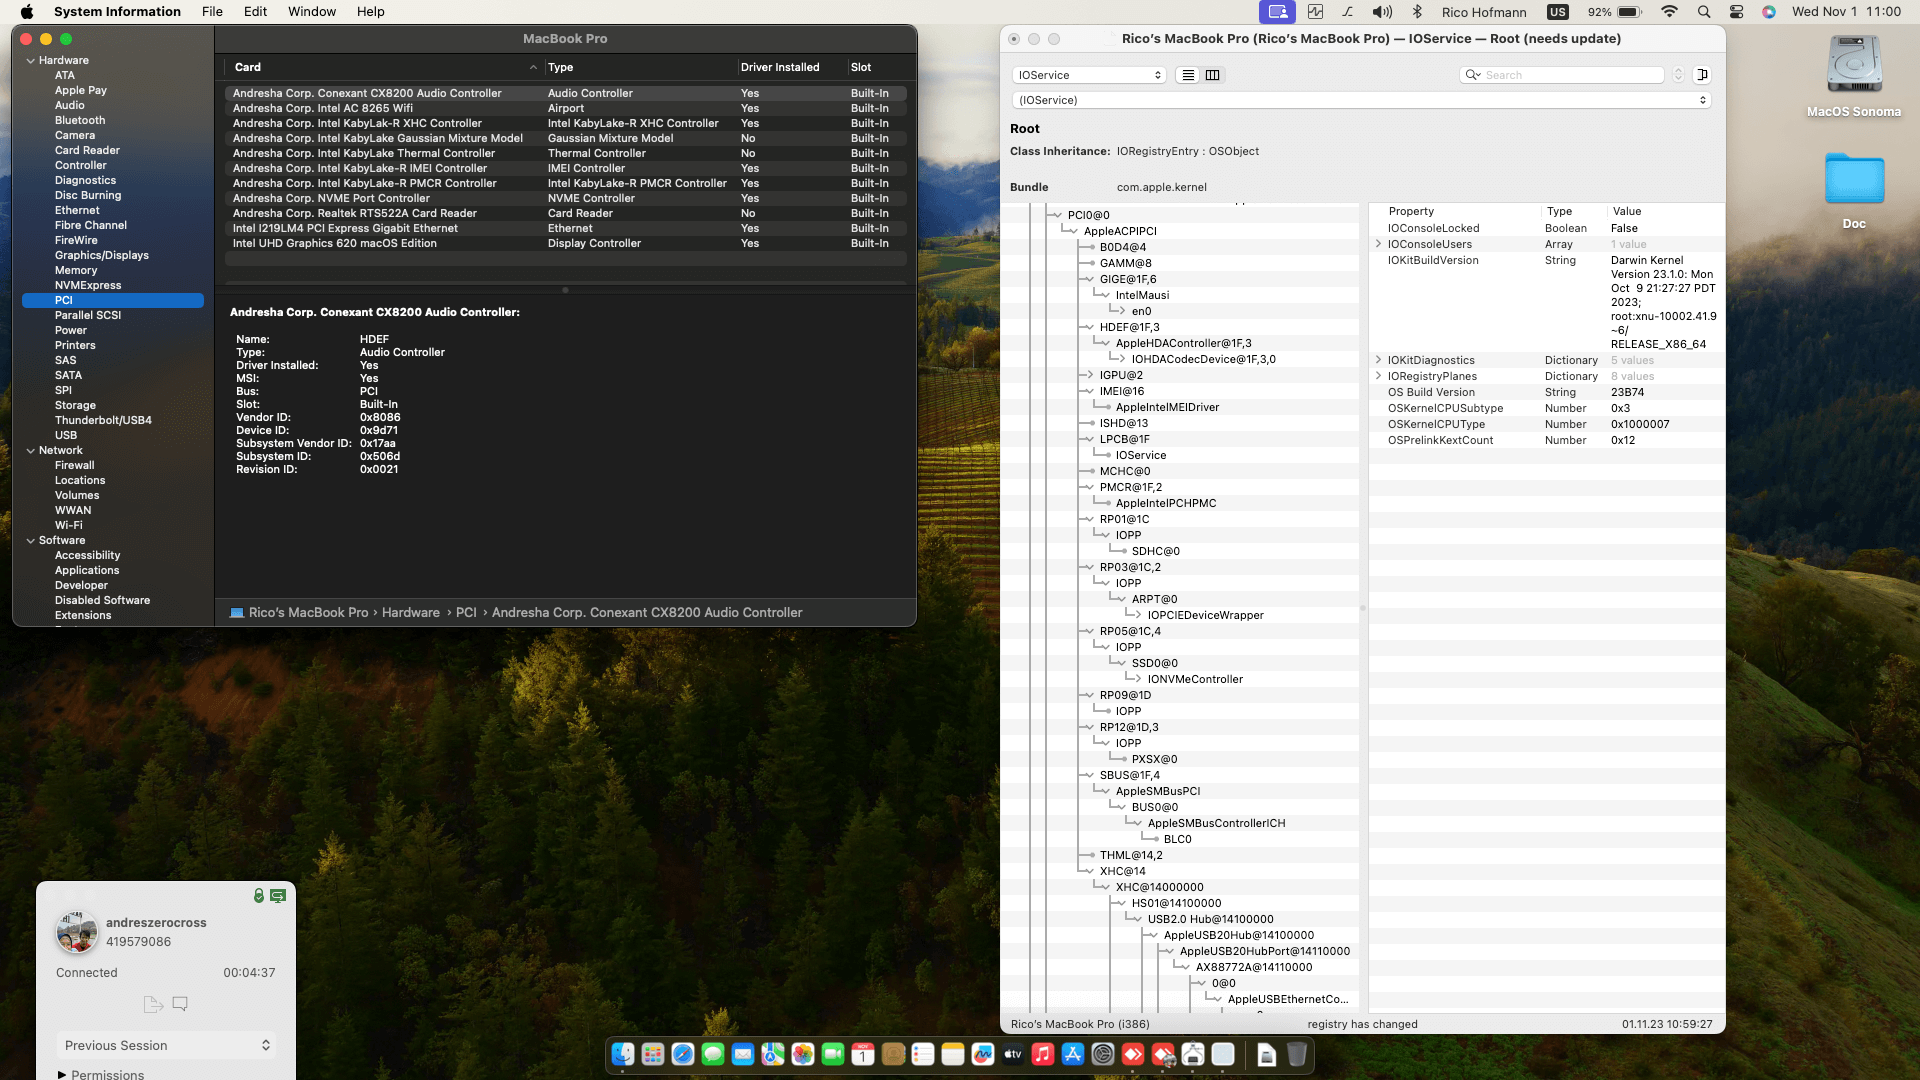This screenshot has width=1920, height=1080.
Task: Open the battery status in the menu bar
Action: [1615, 12]
